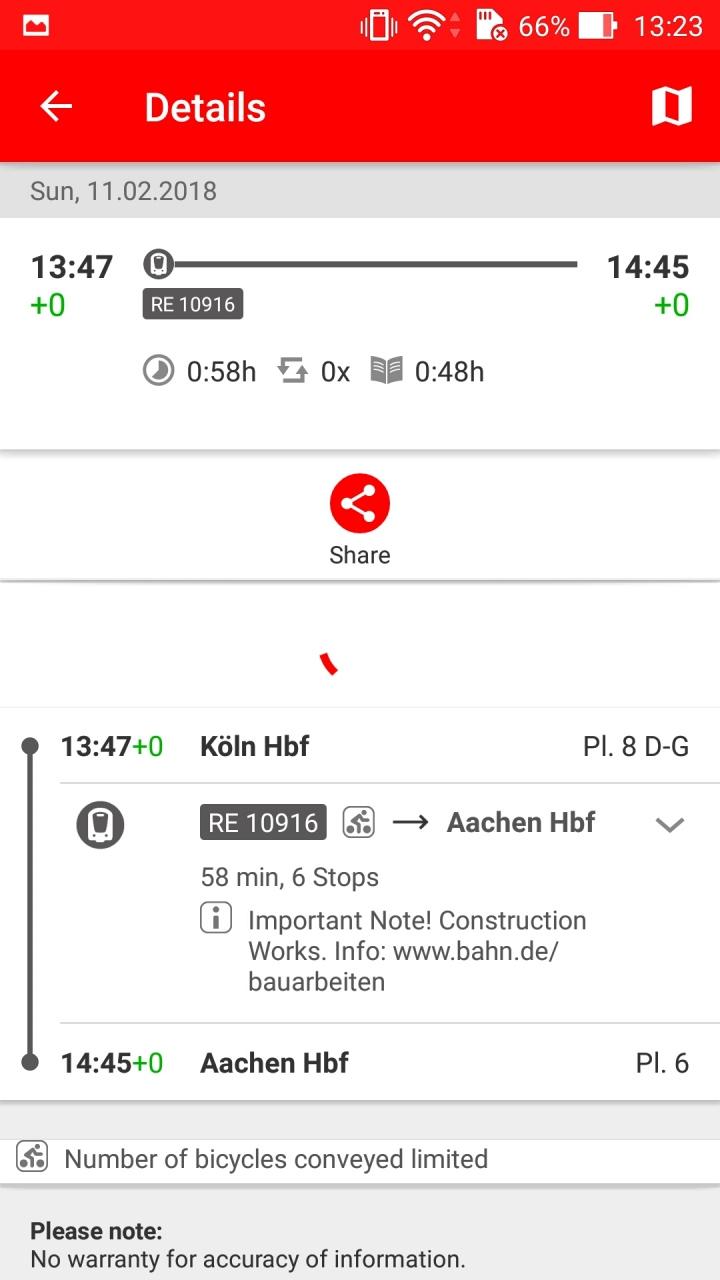Tap the bicycles conveyed limited notice
Viewport: 720px width, 1280px height.
[276, 1159]
